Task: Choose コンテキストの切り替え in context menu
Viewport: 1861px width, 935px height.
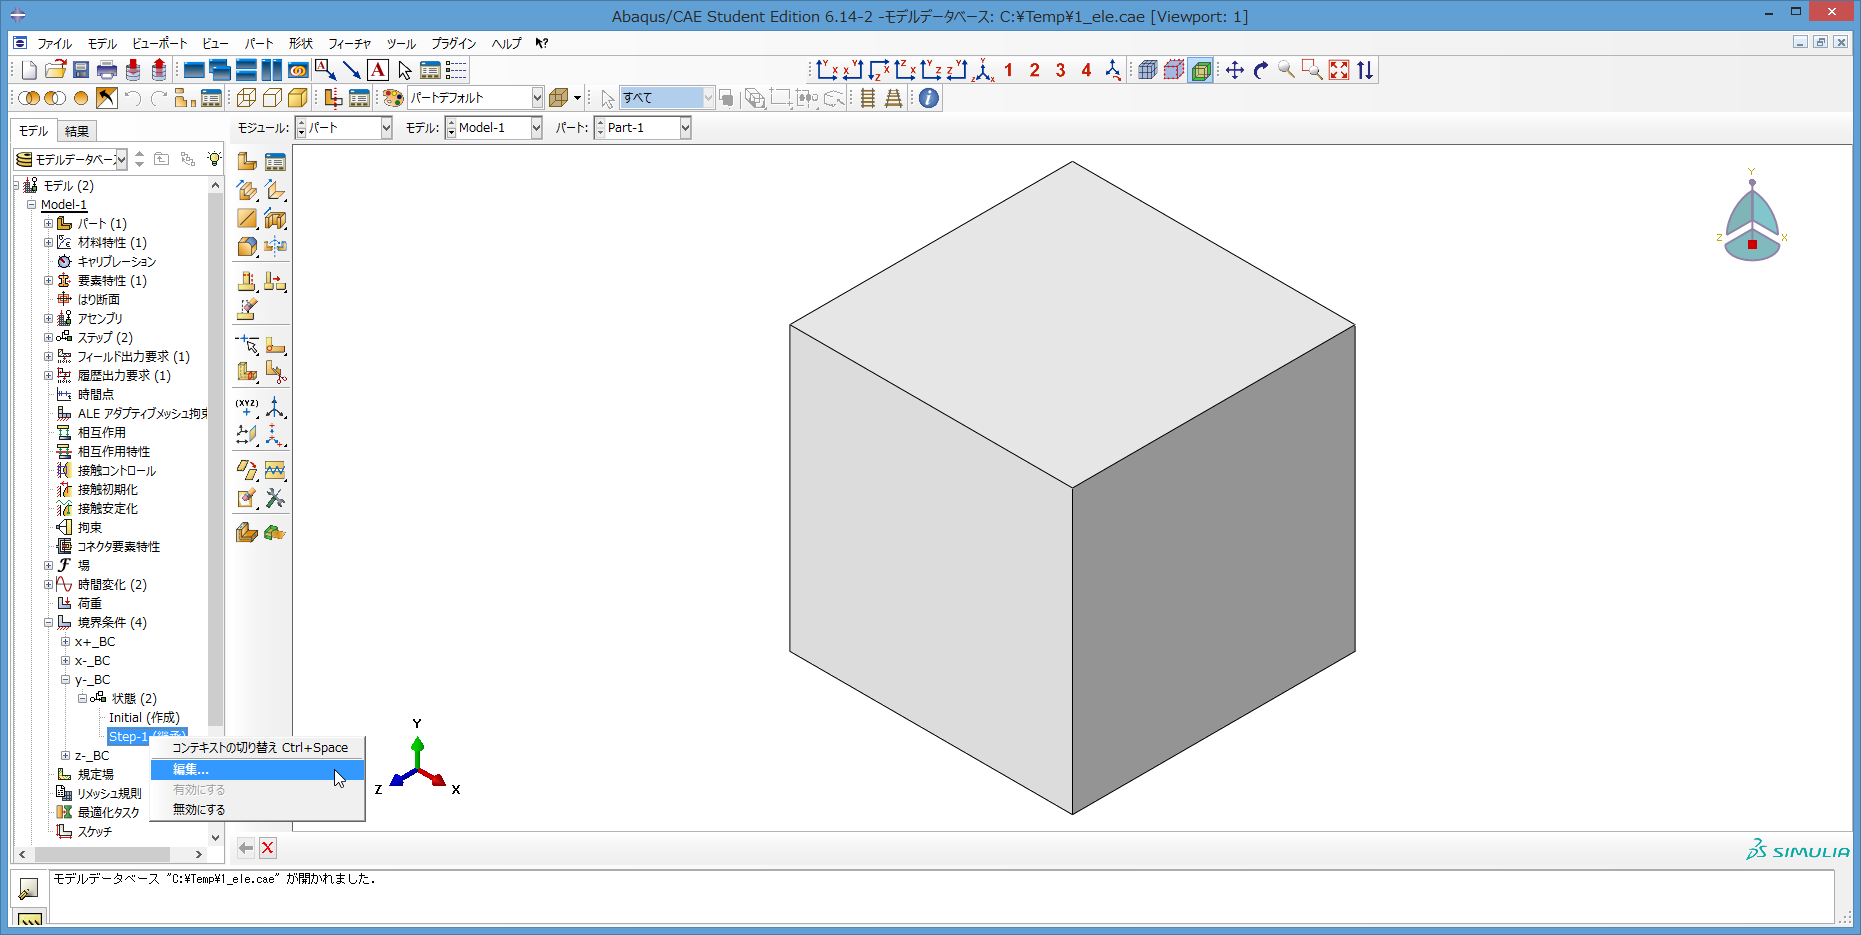Action: (257, 748)
